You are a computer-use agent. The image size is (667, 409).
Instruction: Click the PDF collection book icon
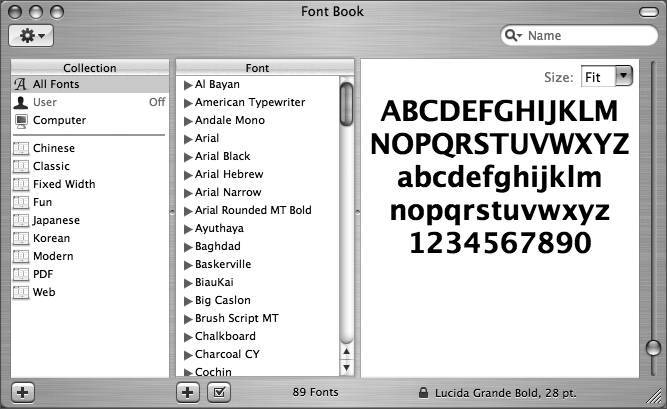(21, 274)
